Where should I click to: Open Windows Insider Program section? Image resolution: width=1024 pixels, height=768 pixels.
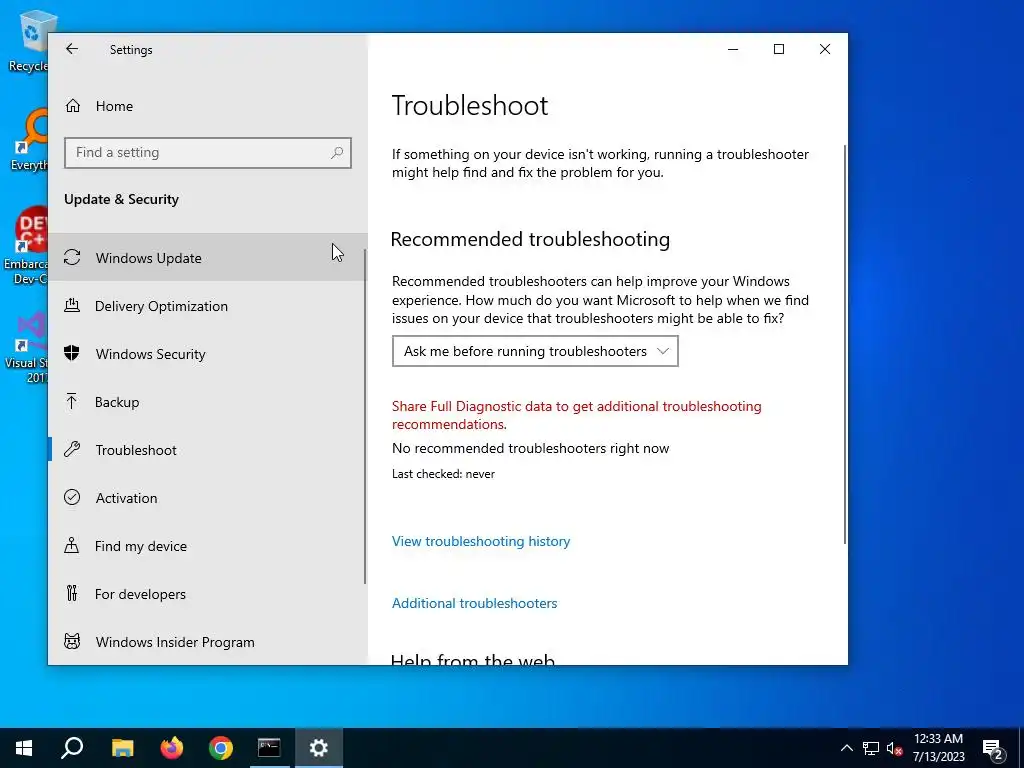[206, 641]
